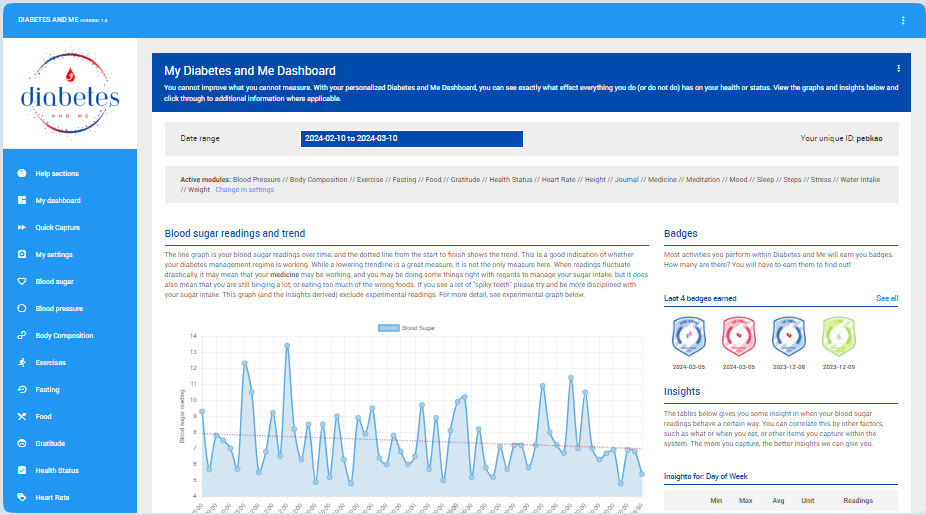Click the My dashboard icon in sidebar
Screen dimensions: 926x515
[x=22, y=200]
